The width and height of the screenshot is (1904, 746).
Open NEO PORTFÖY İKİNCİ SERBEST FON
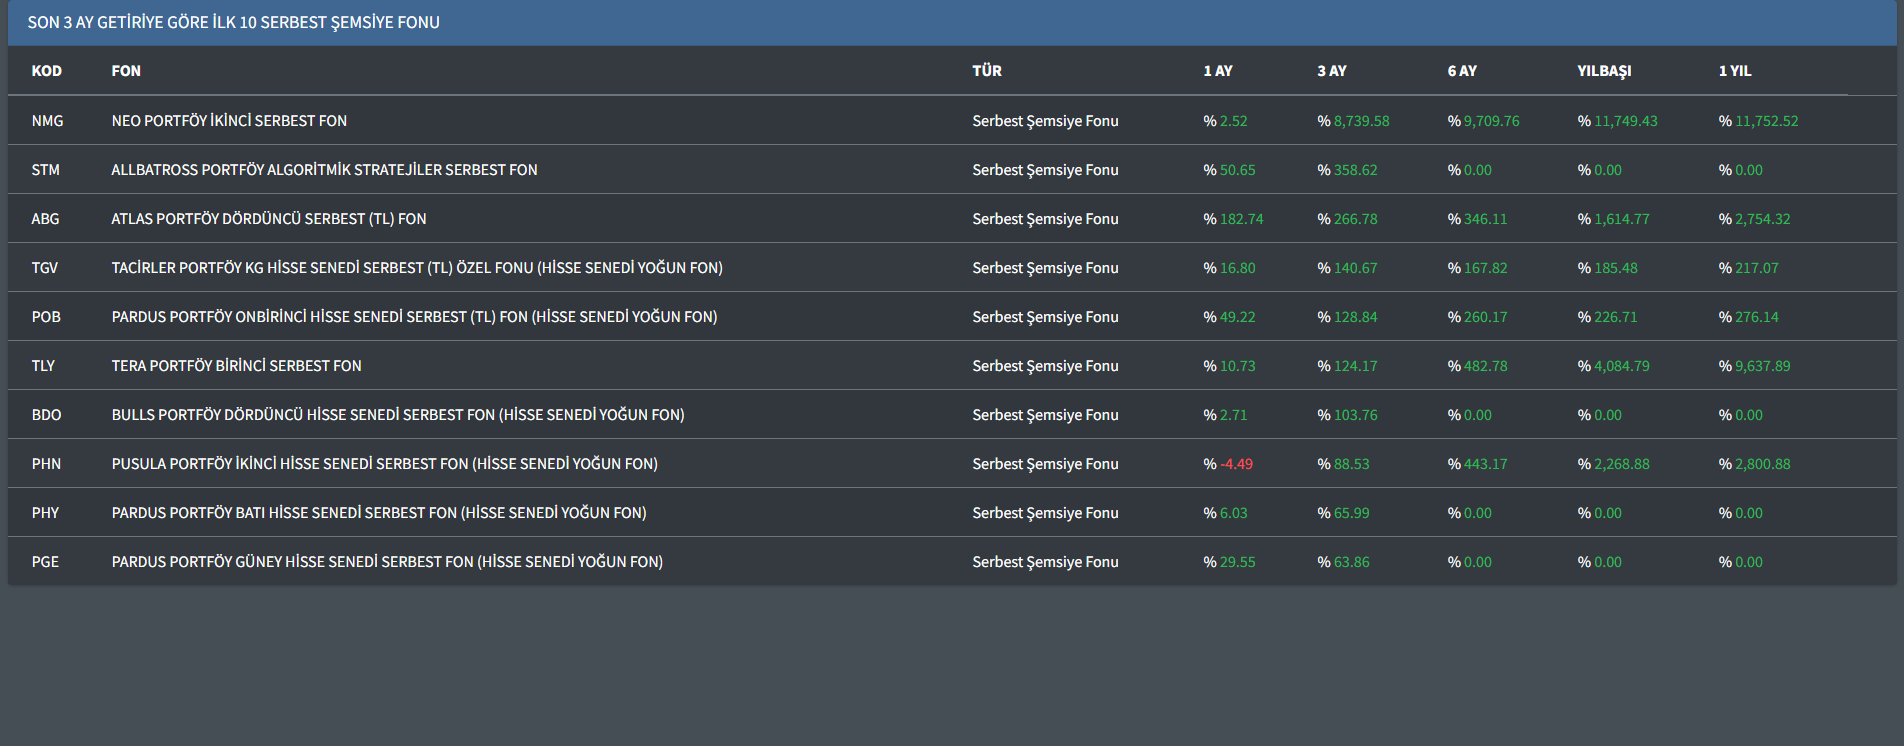click(229, 121)
